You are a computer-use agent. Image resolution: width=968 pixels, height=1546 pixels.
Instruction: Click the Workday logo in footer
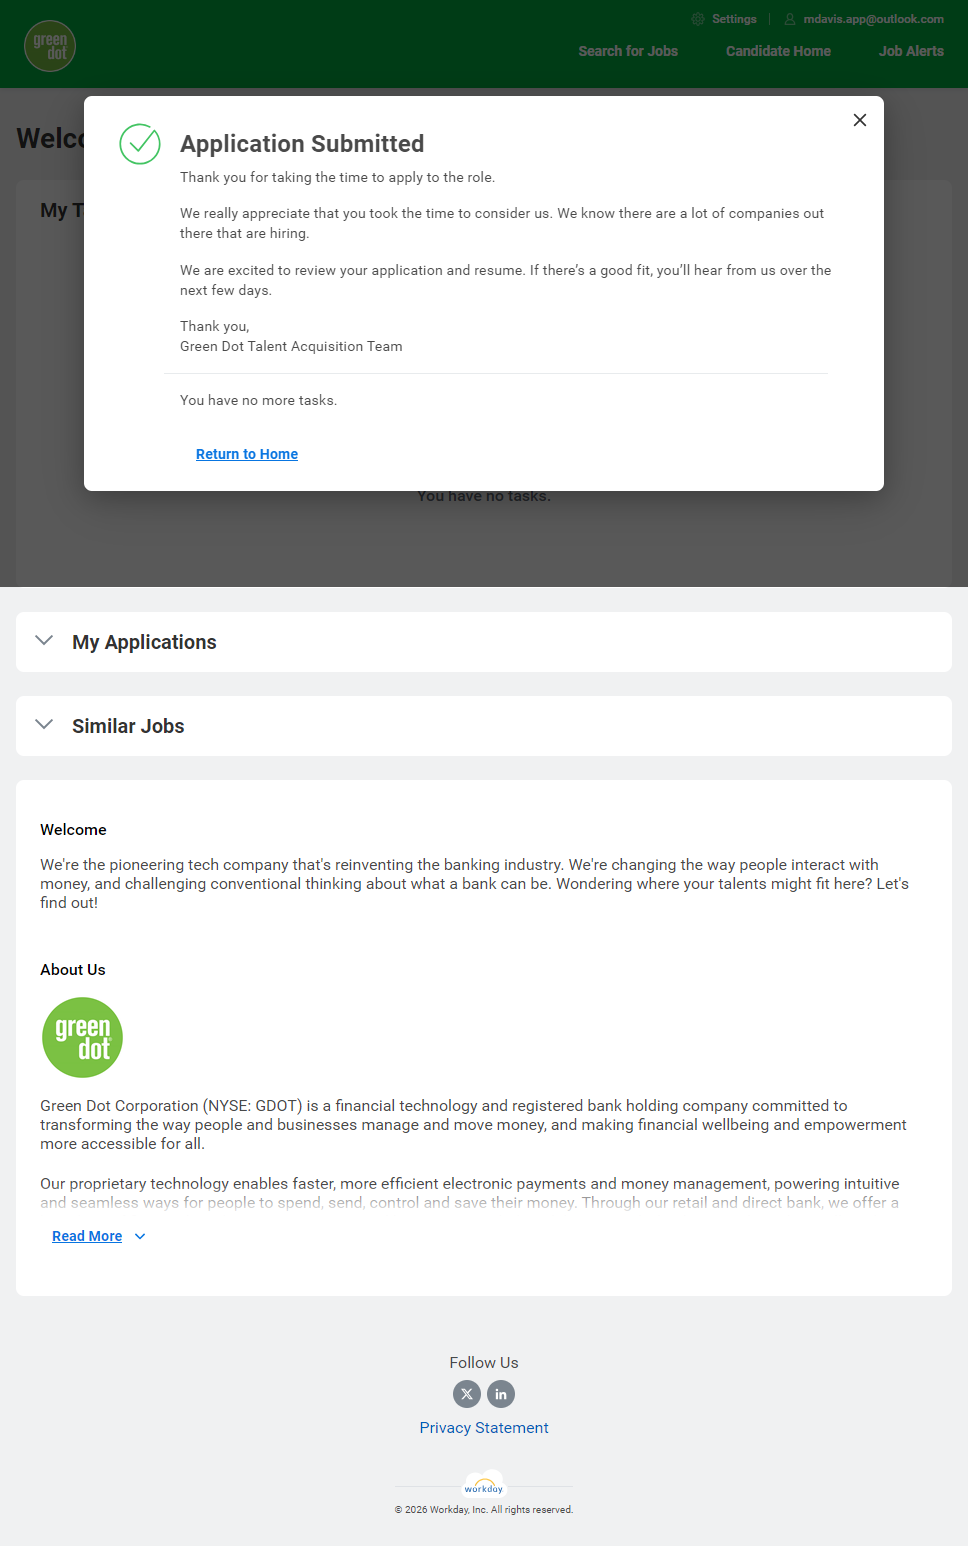pos(484,1487)
